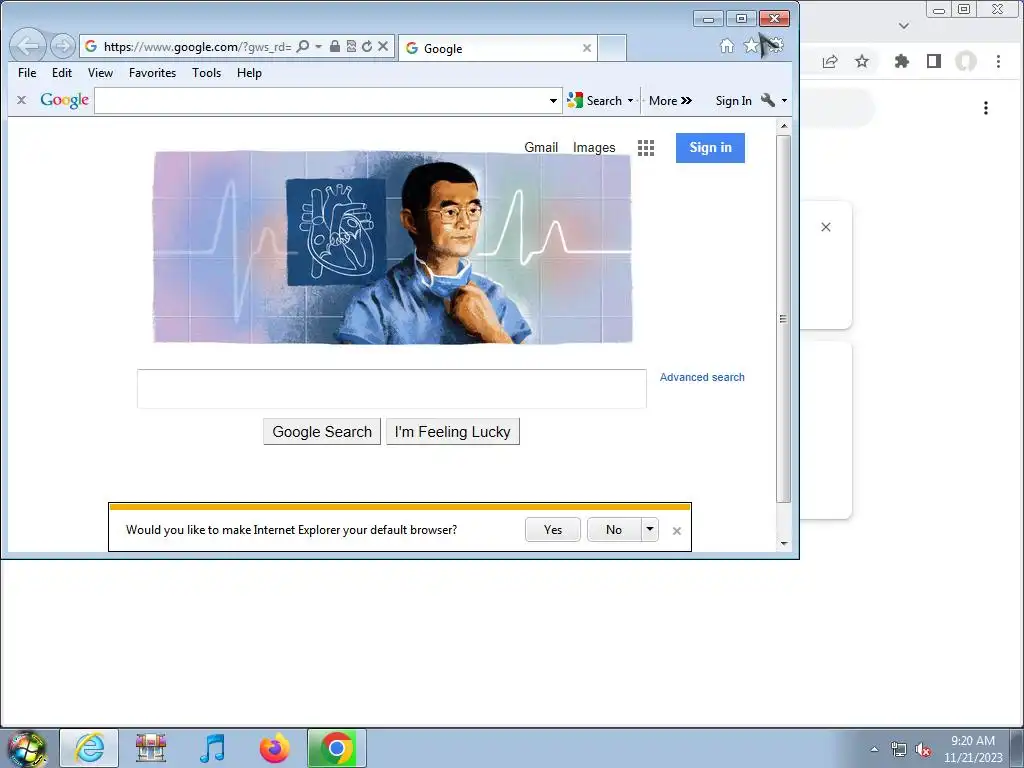Click the I'm Feeling Lucky button
This screenshot has height=768, width=1024.
point(453,432)
